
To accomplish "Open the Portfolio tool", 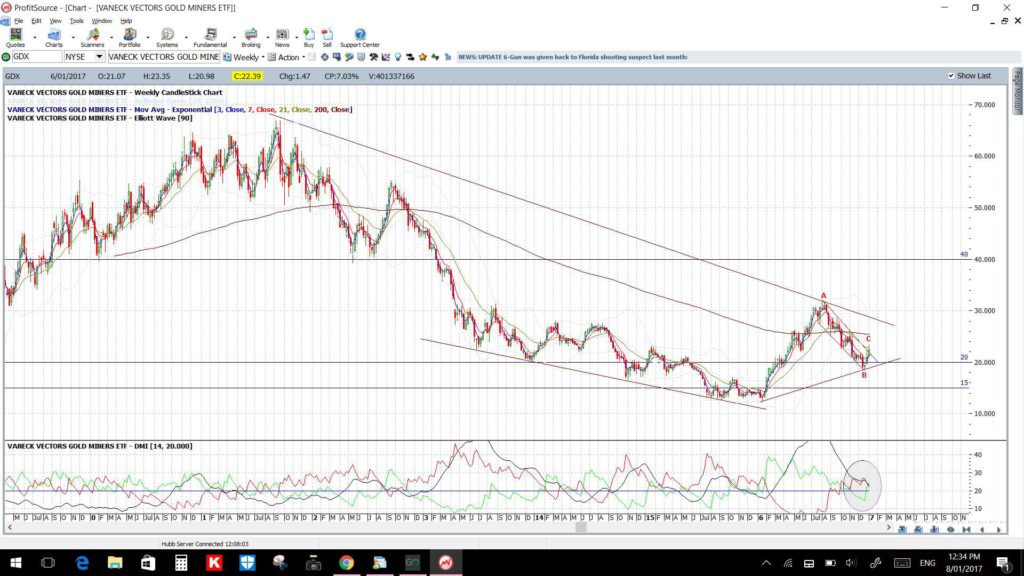I will pos(129,38).
